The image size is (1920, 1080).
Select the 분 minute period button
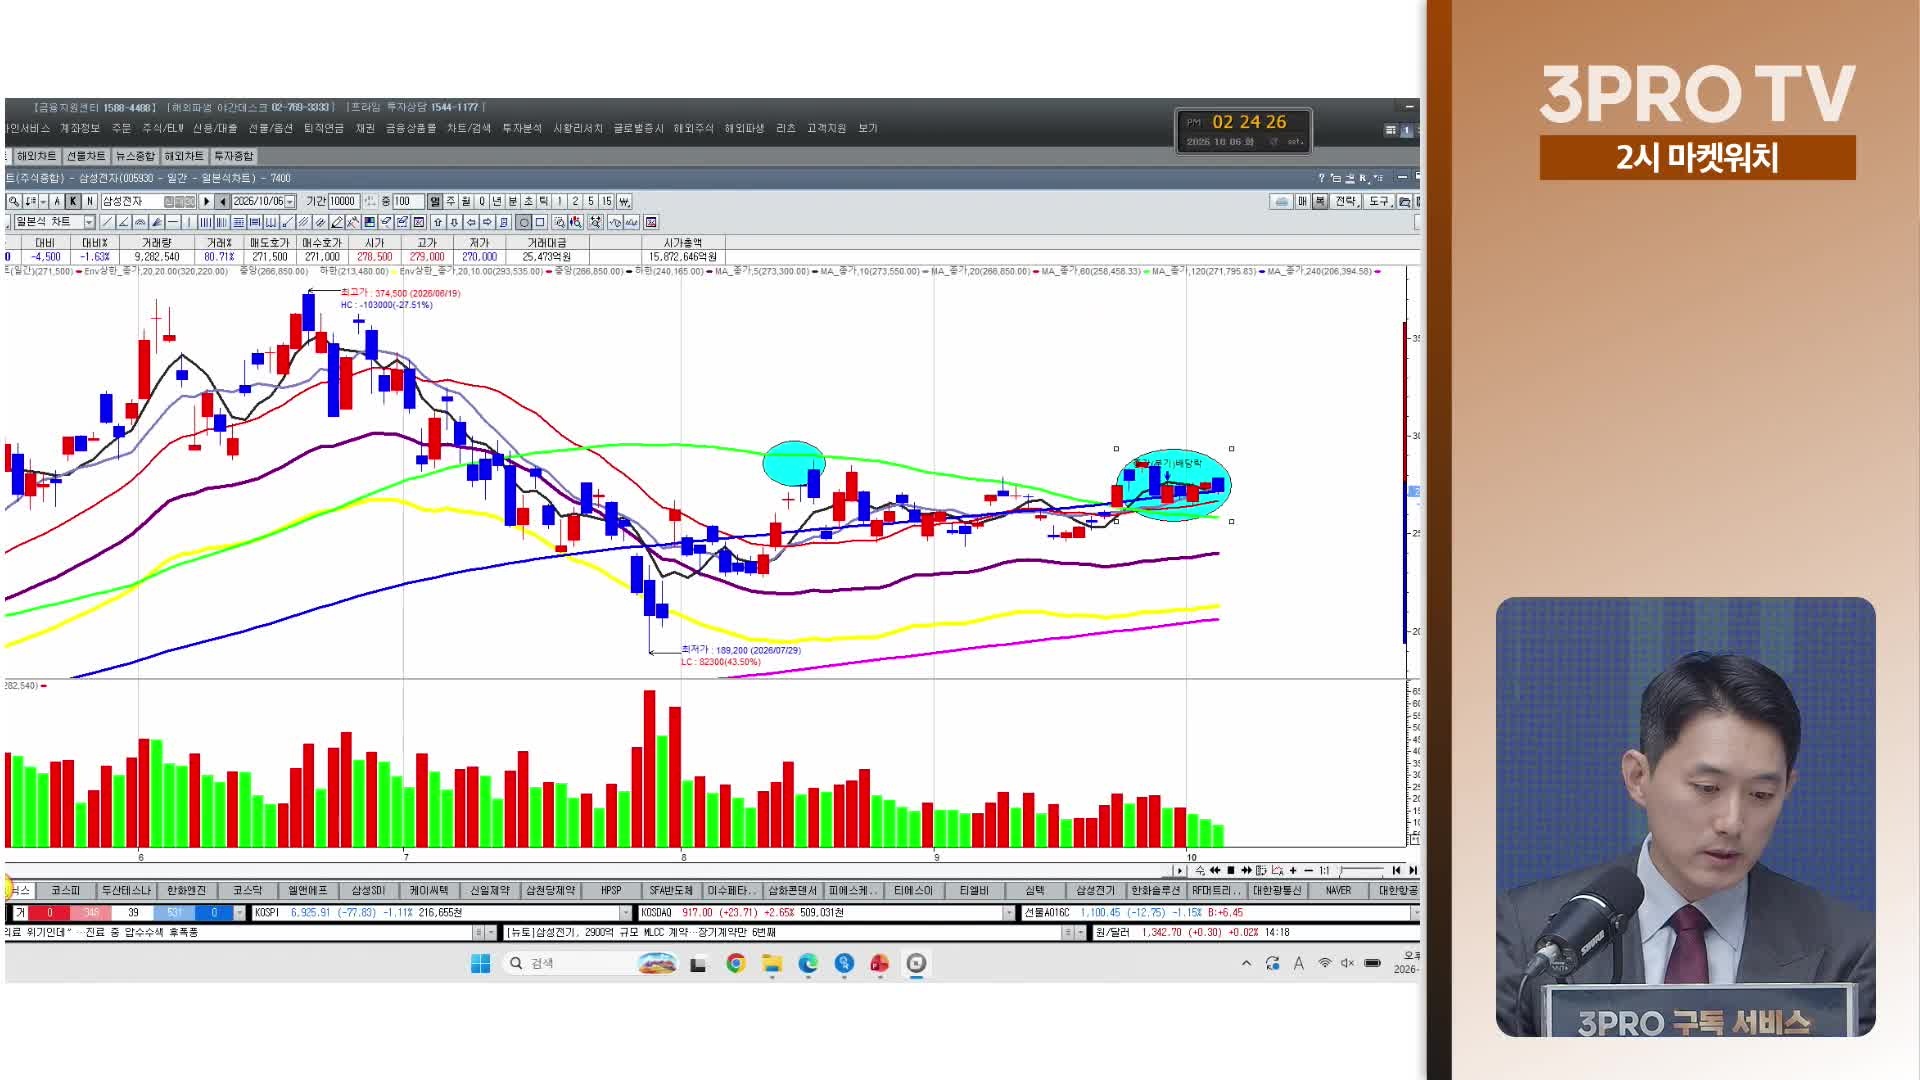(513, 201)
